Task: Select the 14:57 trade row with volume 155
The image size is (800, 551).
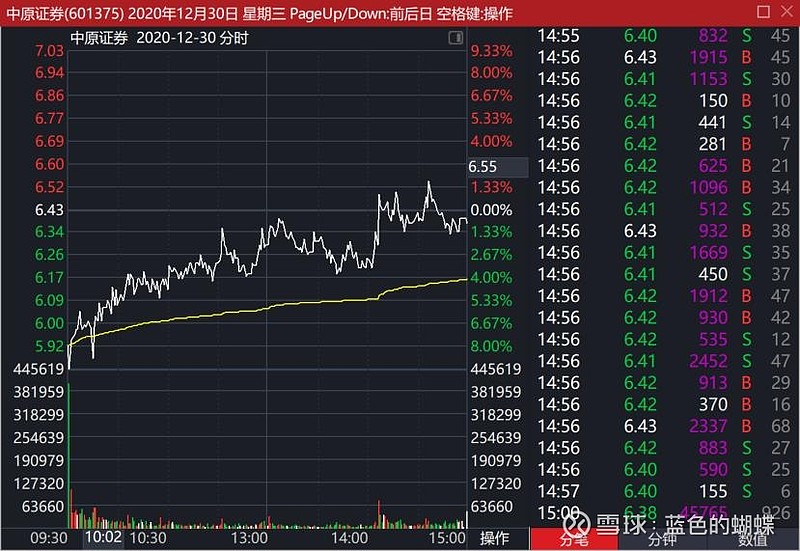Action: coord(664,491)
